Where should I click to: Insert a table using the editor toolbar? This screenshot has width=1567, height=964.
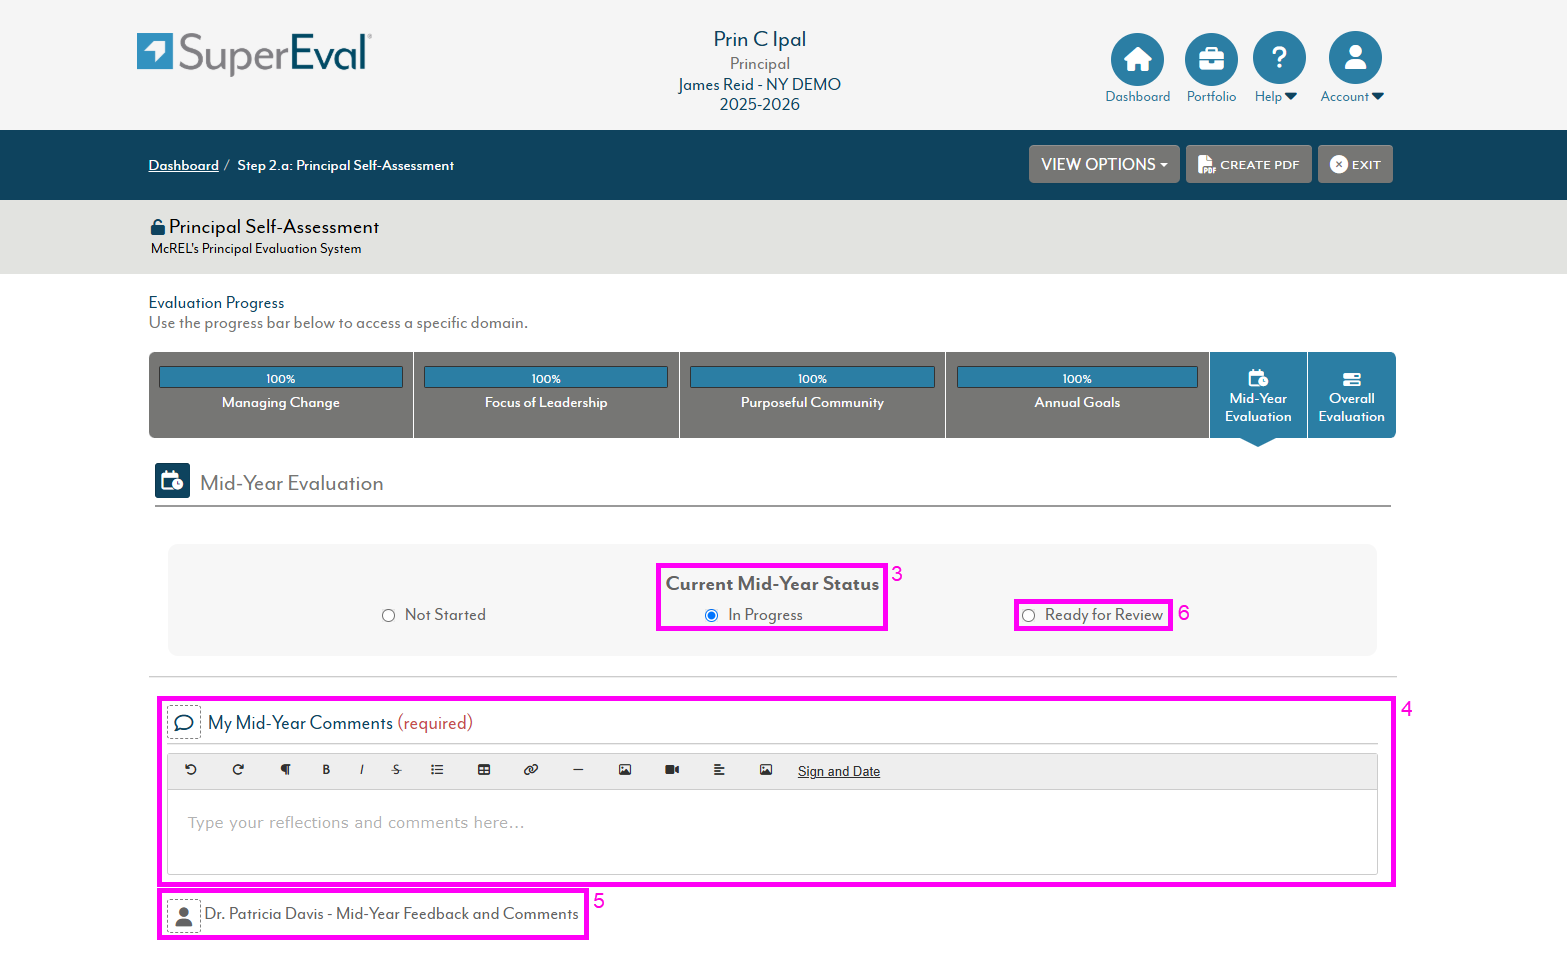[484, 770]
